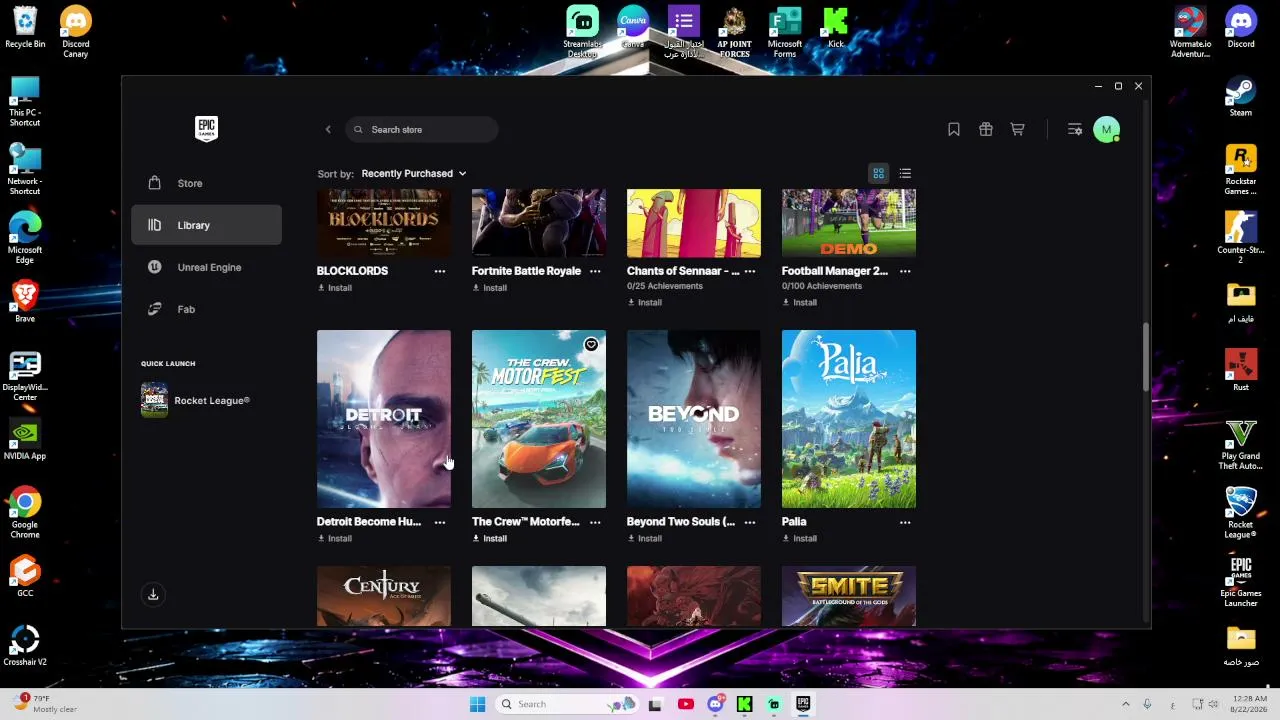The width and height of the screenshot is (1280, 720).
Task: Click the Windows taskbar Search box
Action: point(567,704)
